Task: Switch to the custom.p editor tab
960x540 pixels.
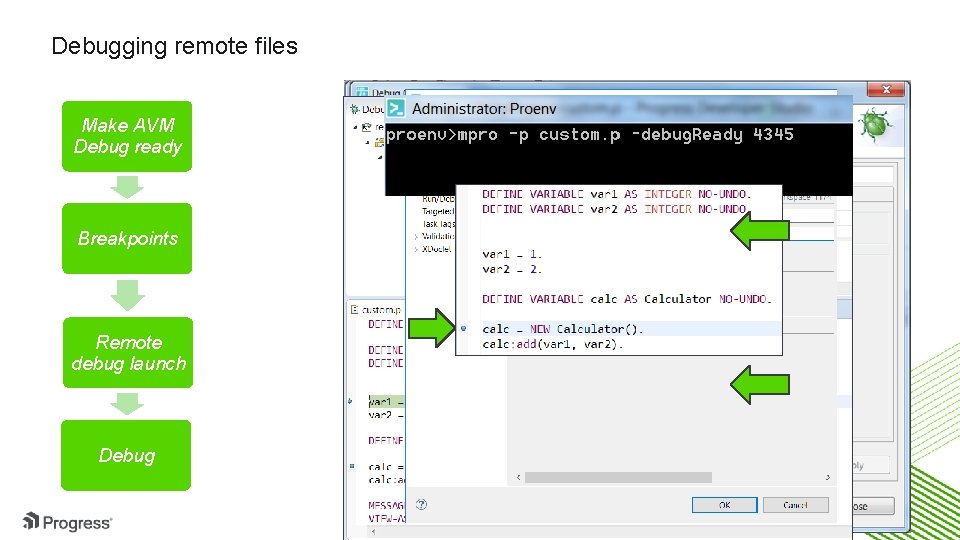Action: click(376, 309)
